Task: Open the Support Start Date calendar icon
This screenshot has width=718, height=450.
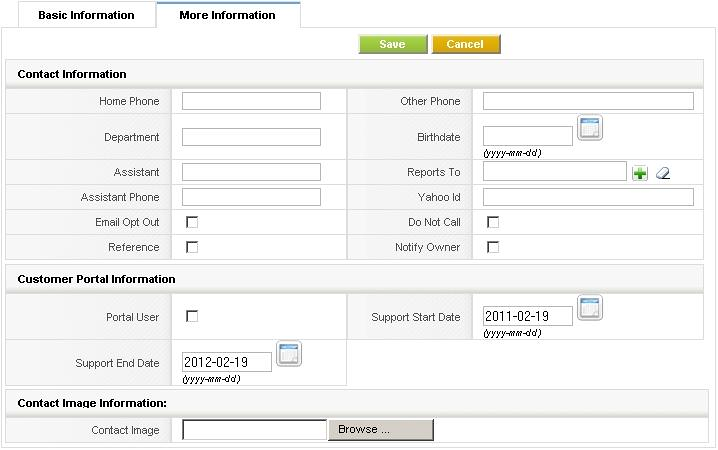Action: tap(589, 308)
